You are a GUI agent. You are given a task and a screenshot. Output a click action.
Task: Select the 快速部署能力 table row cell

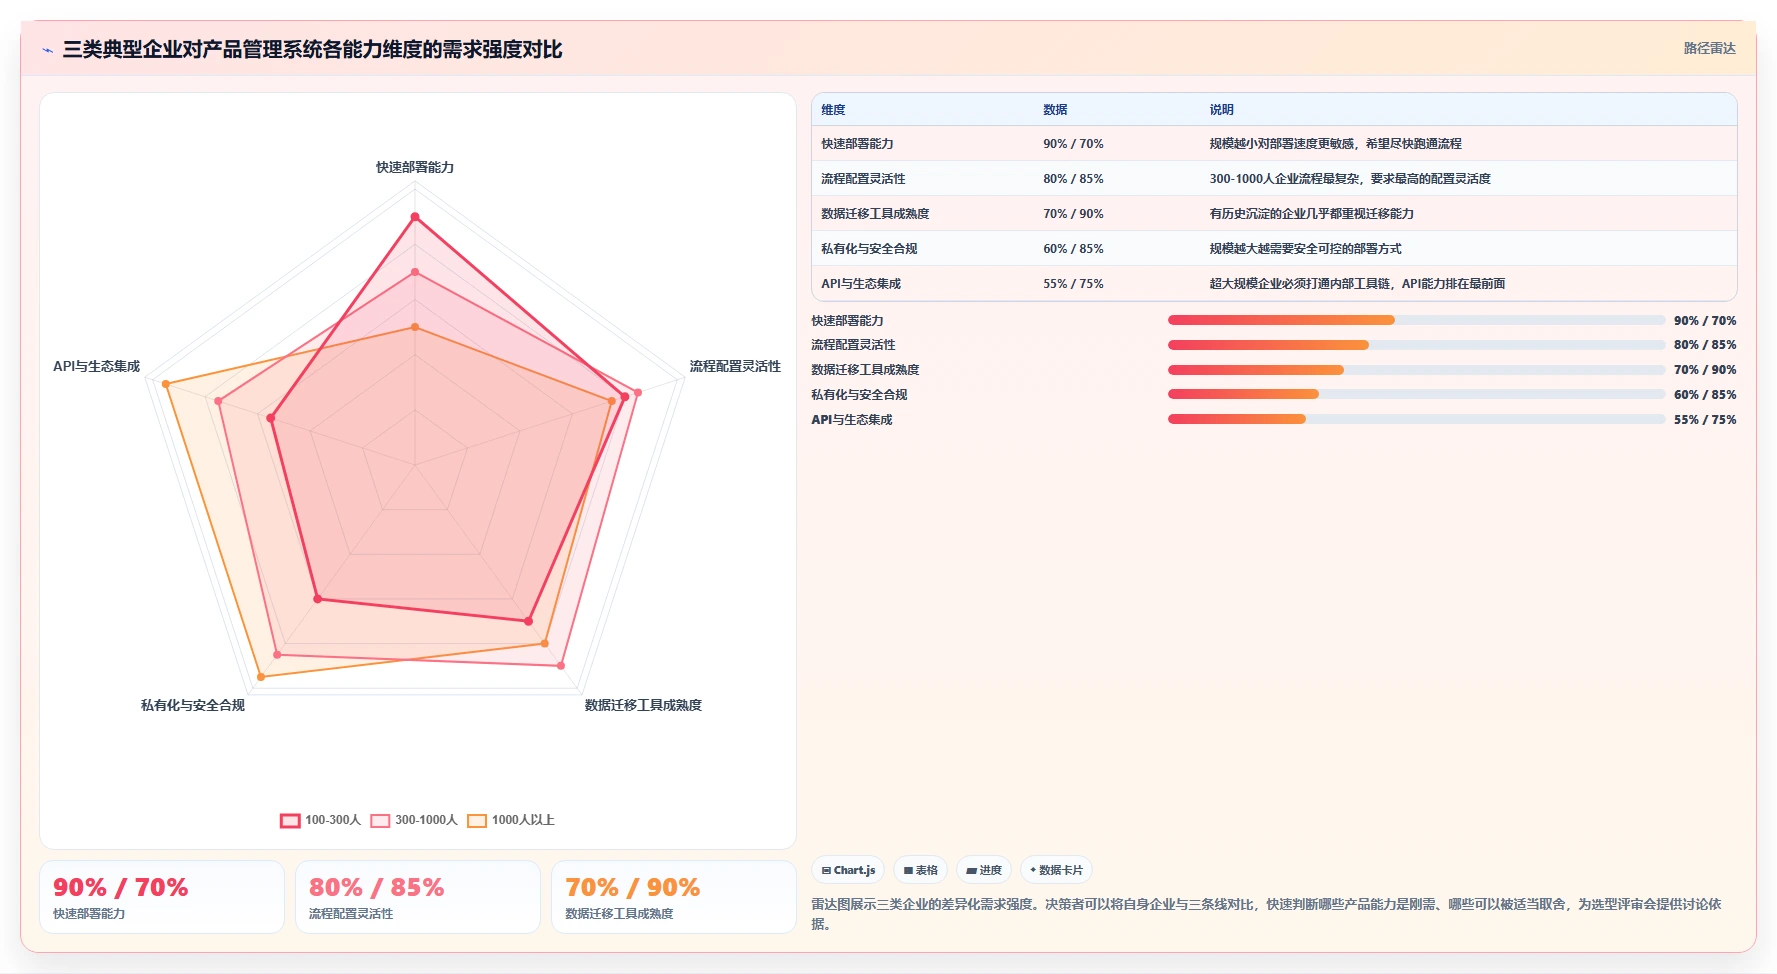pyautogui.click(x=857, y=144)
